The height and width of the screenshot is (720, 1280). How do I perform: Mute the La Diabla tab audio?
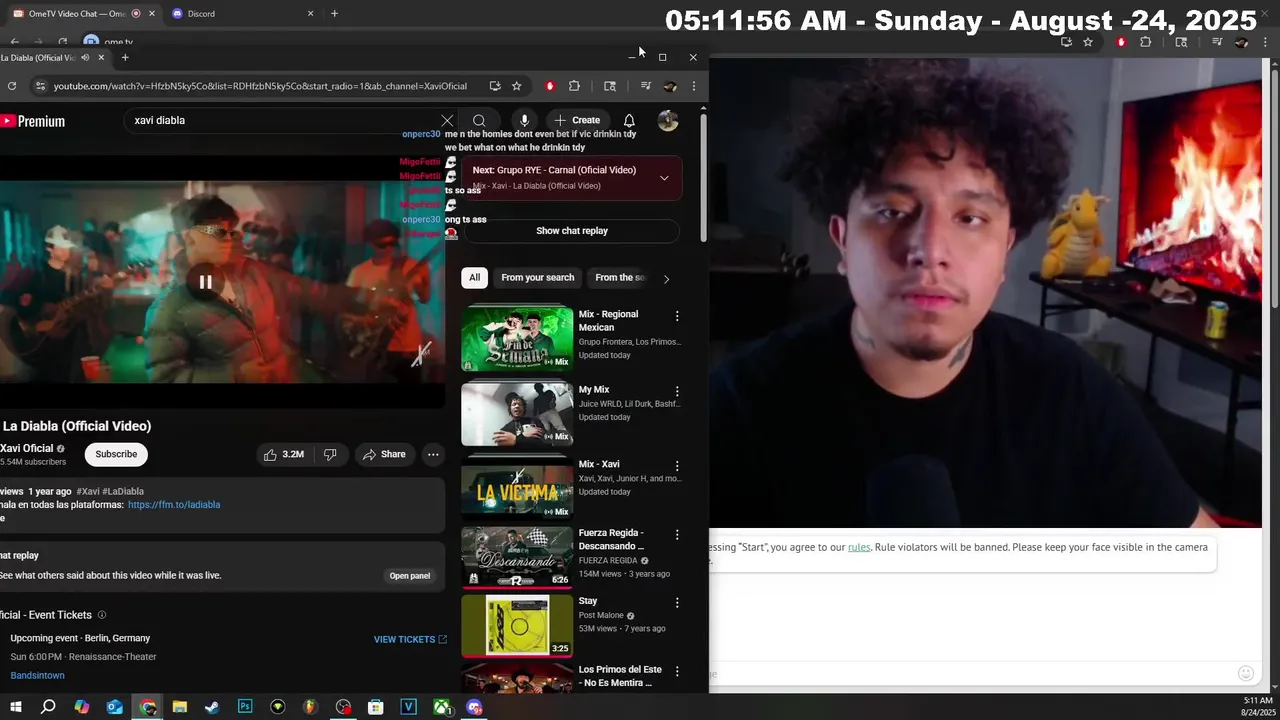tap(85, 58)
